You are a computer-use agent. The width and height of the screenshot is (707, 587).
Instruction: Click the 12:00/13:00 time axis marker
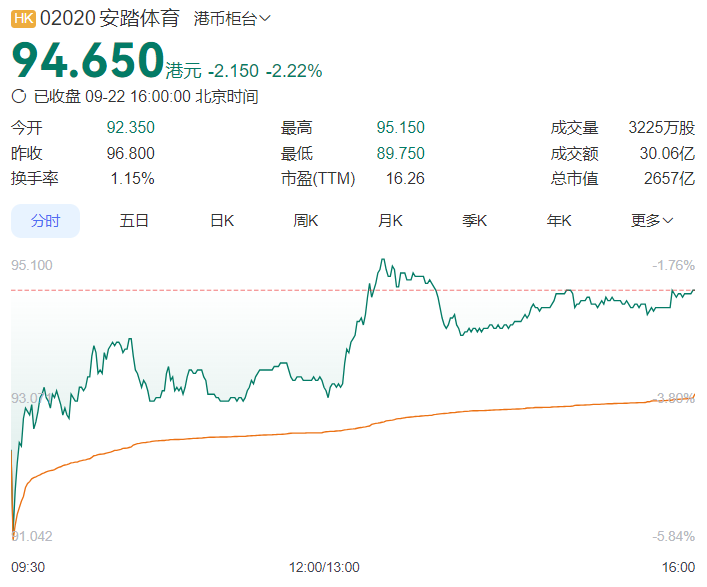(x=324, y=566)
